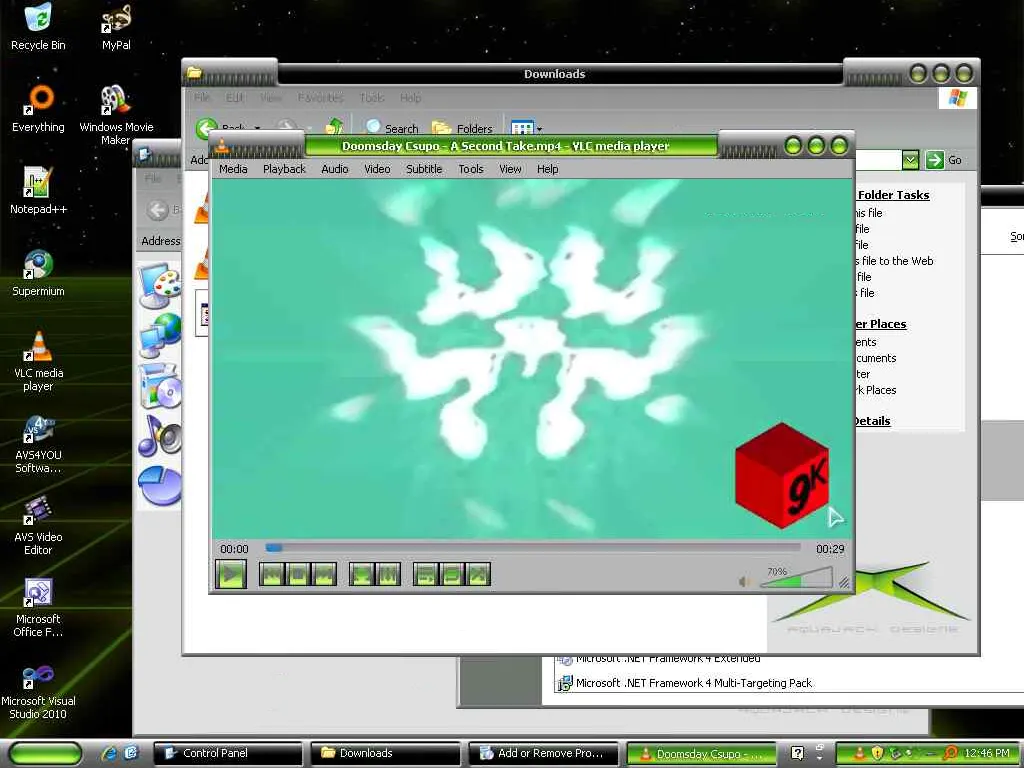This screenshot has height=768, width=1024.
Task: Mute VLC audio speaker icon
Action: [x=744, y=581]
